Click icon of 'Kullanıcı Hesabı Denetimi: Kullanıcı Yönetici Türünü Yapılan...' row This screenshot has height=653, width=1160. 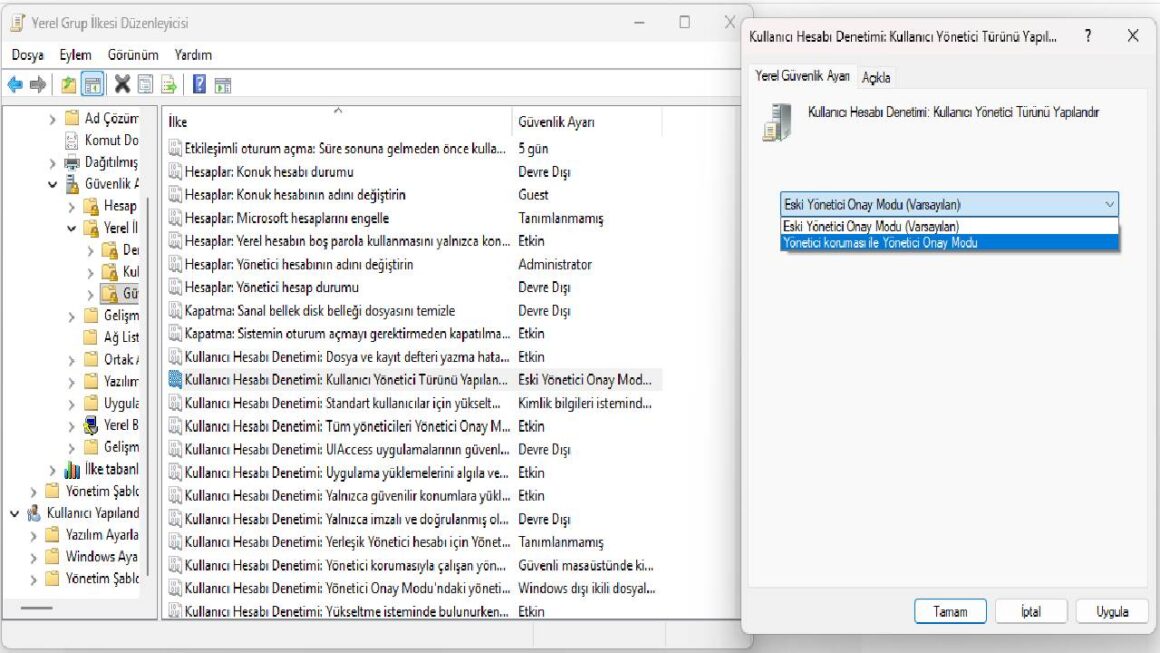click(175, 379)
